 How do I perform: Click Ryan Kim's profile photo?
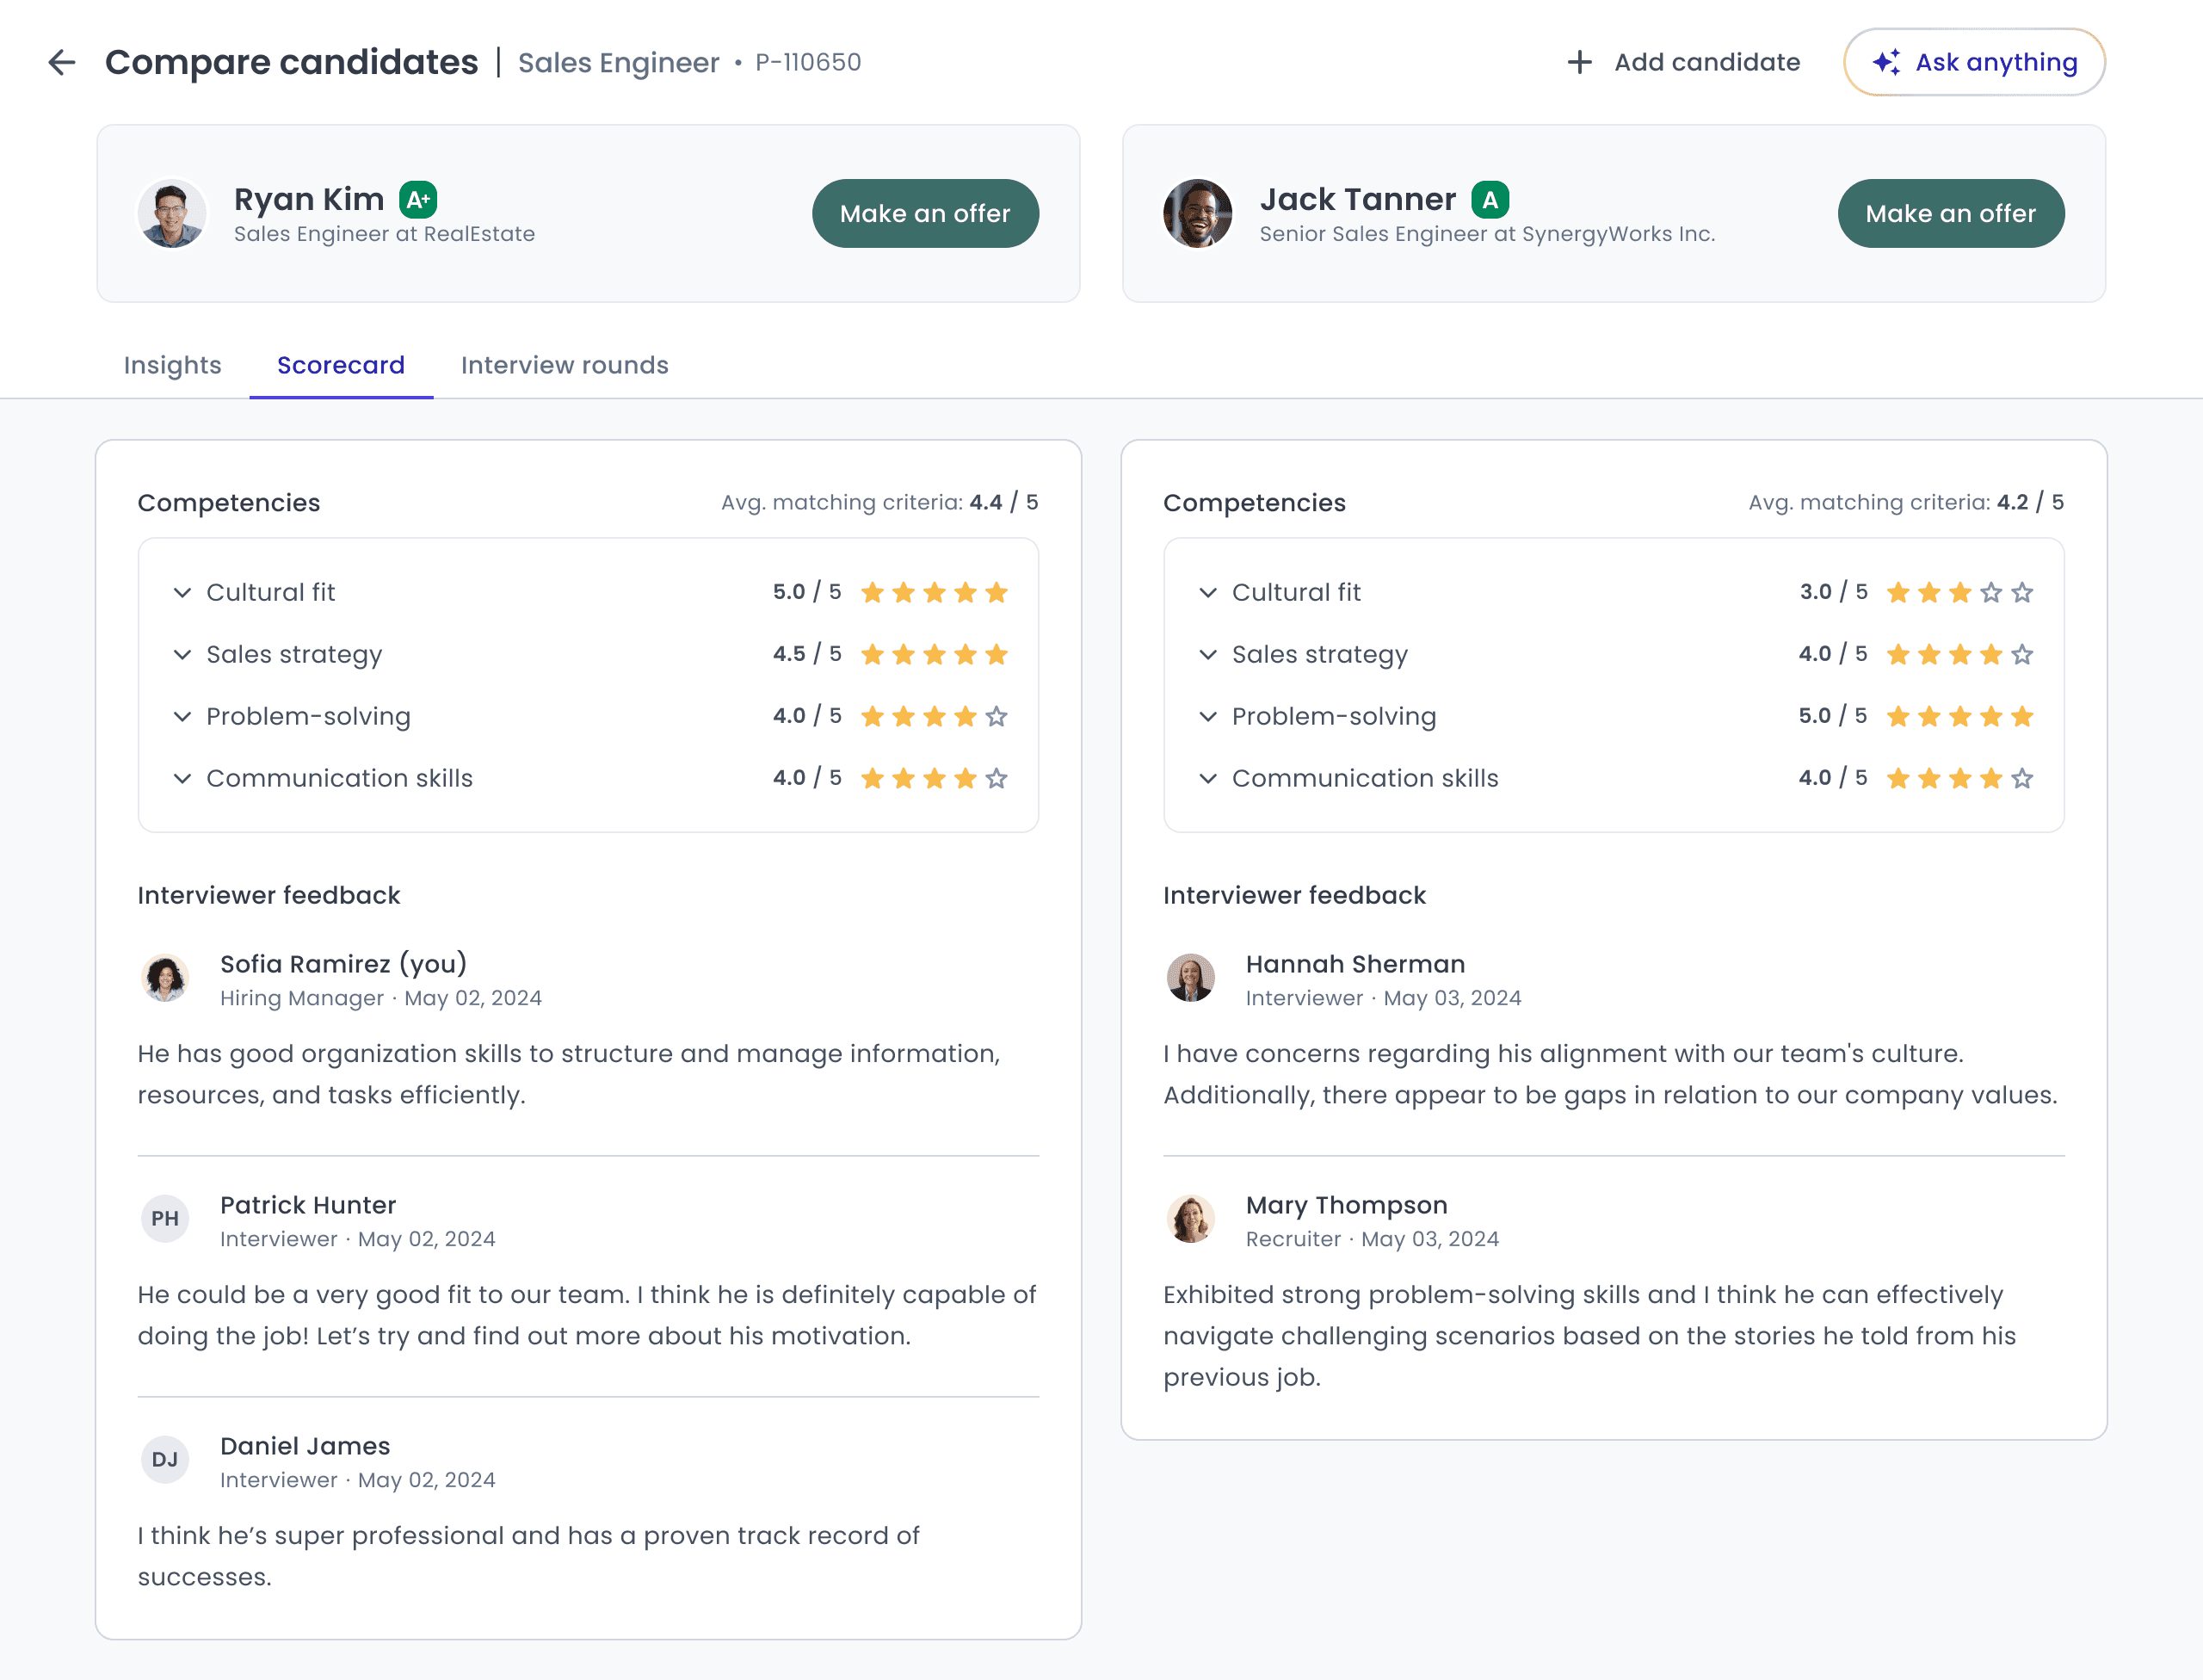172,213
